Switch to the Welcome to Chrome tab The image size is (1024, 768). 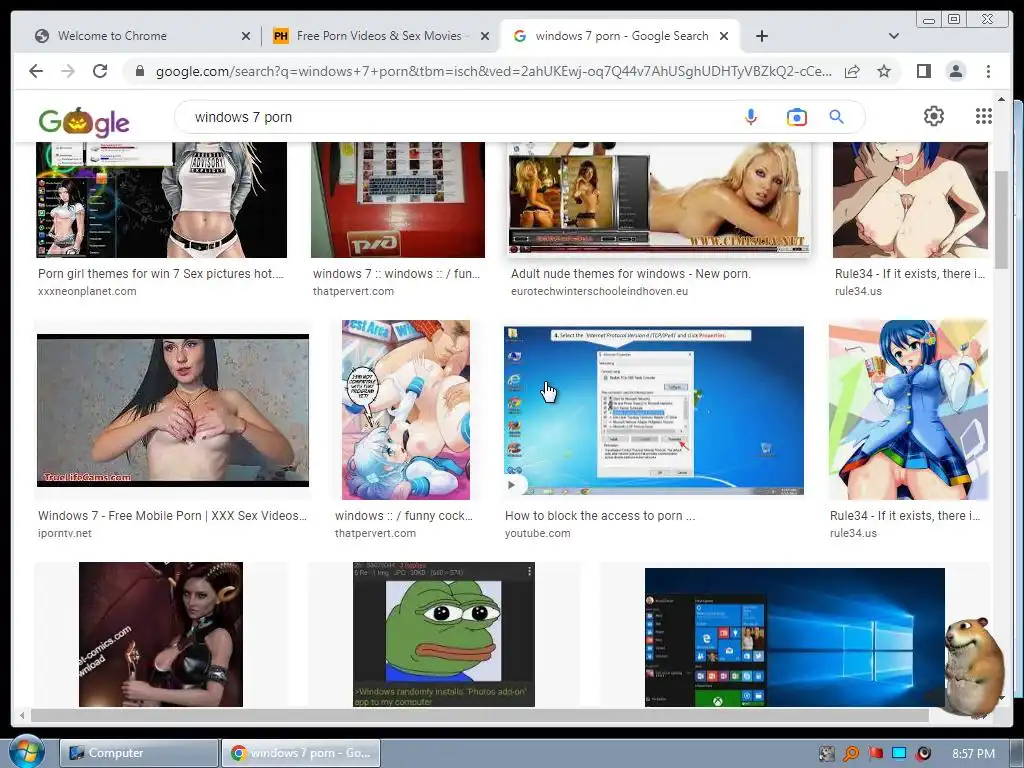coord(136,36)
